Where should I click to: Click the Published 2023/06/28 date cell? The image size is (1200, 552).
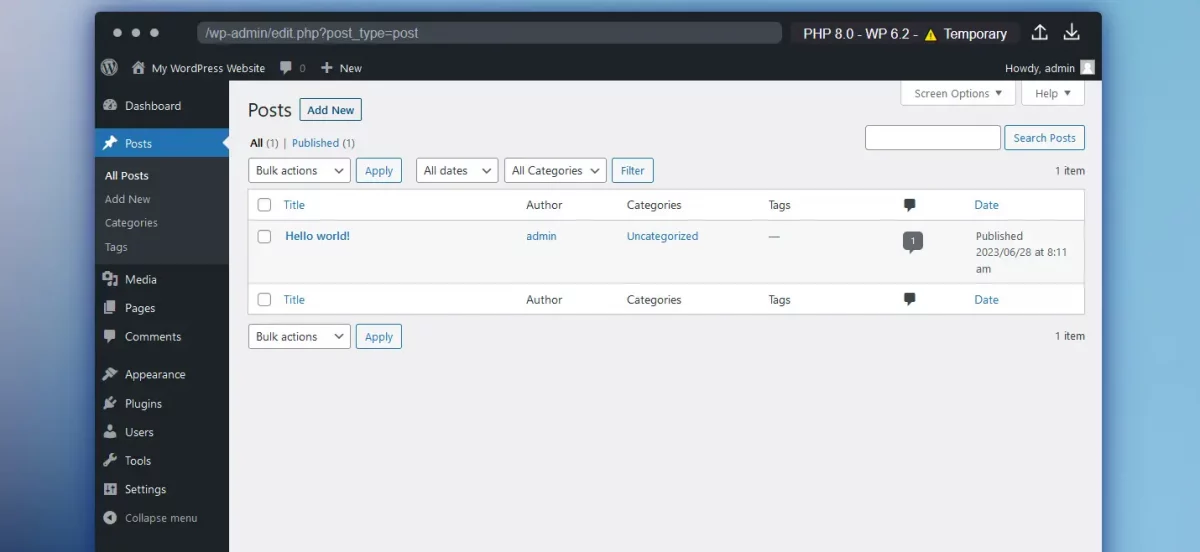point(1022,252)
